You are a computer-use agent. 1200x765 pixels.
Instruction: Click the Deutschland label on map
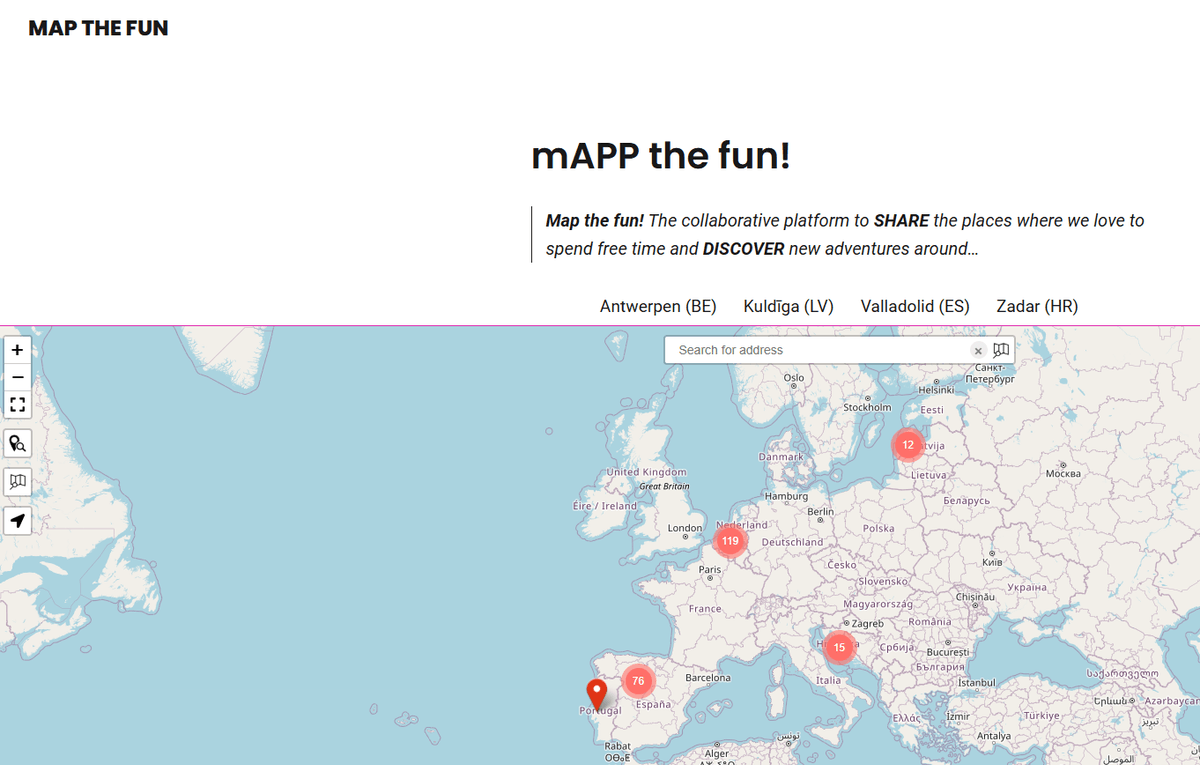[x=793, y=542]
